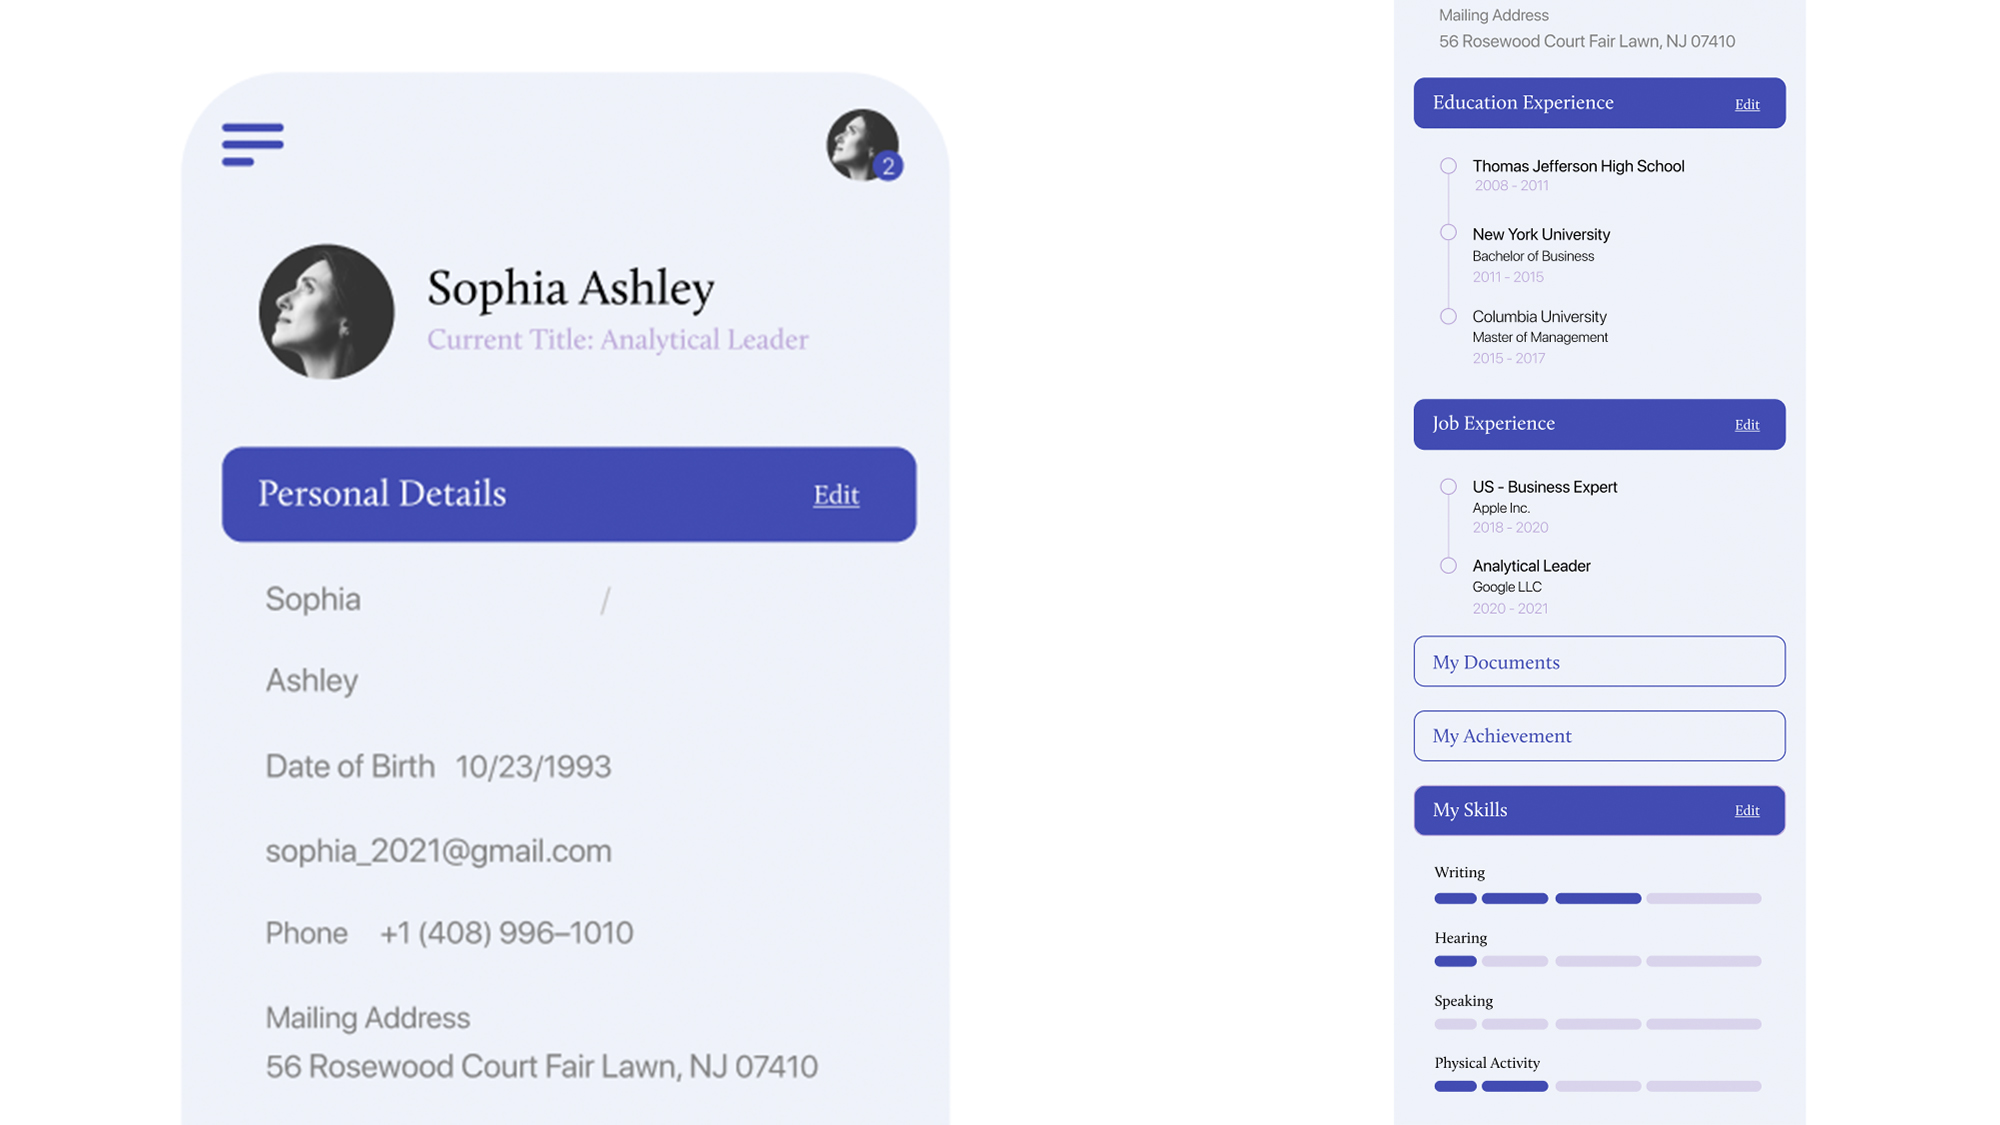The image size is (2000, 1125).
Task: Click the Writing skill level bar
Action: click(1597, 898)
